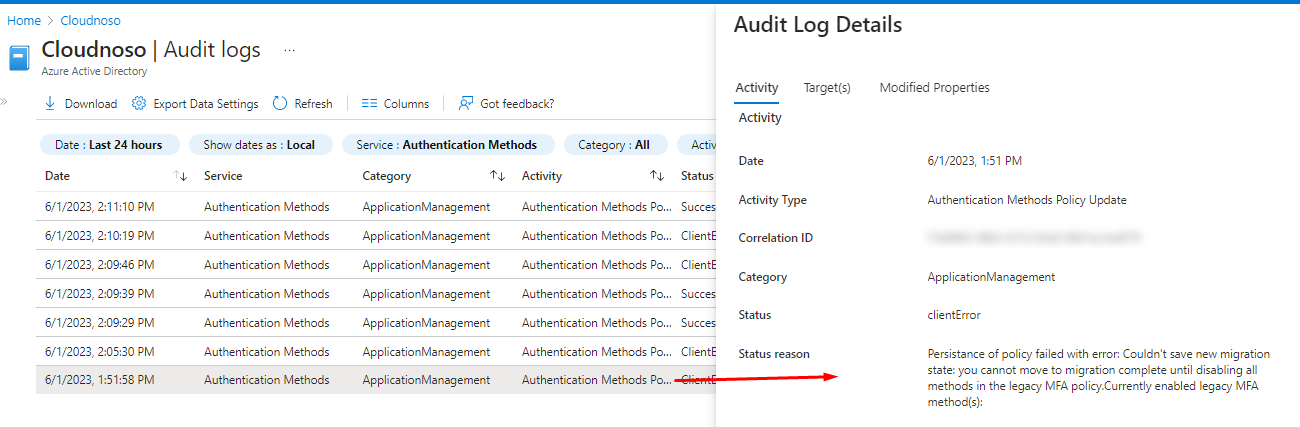Click the Got feedback person icon

(x=466, y=104)
